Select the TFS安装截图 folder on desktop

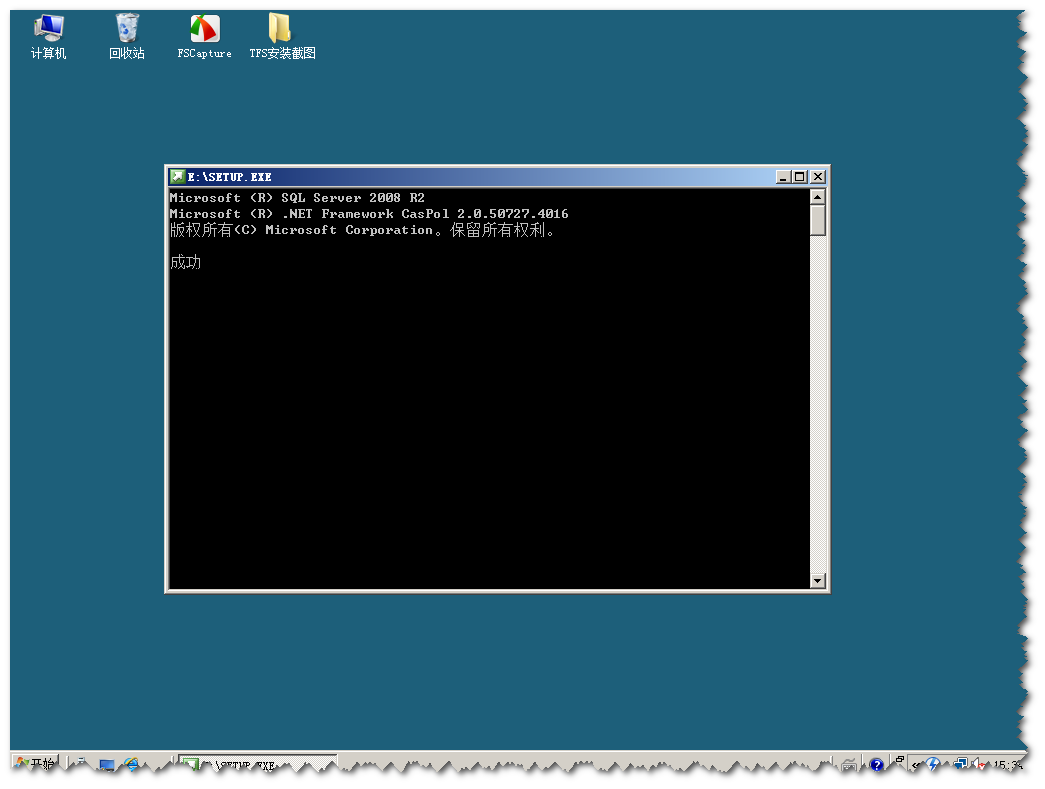[282, 37]
